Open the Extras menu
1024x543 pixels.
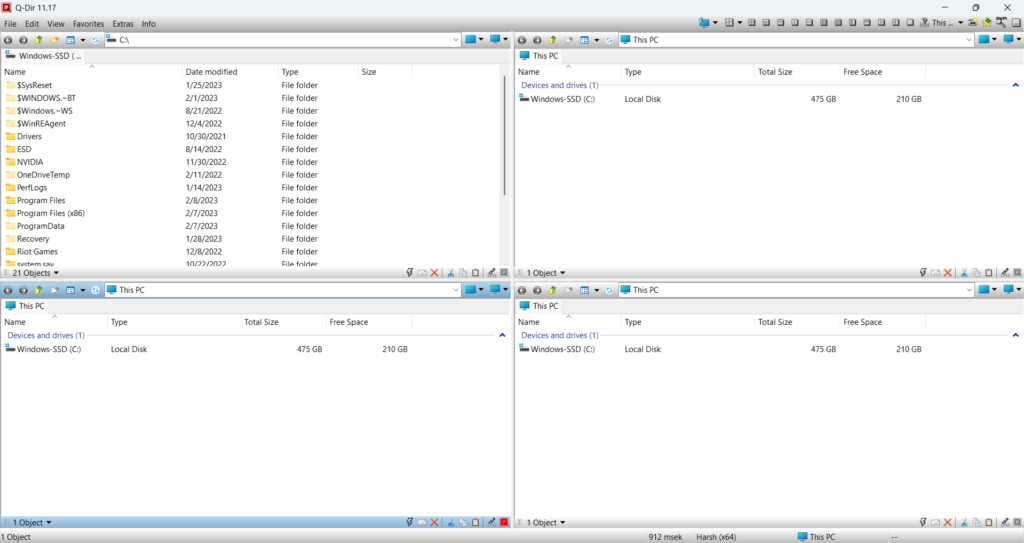tap(123, 23)
